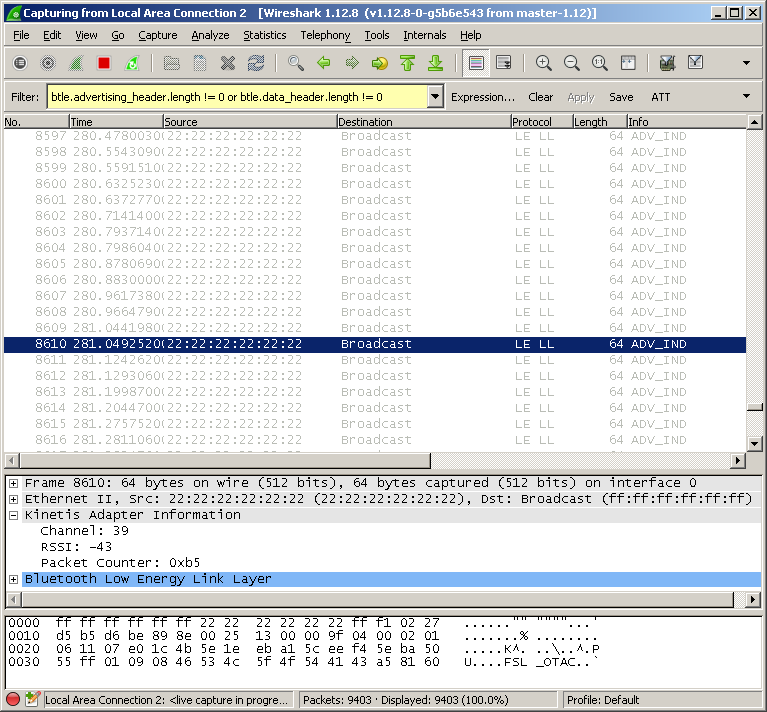
Task: Zoom out packet text
Action: pyautogui.click(x=571, y=63)
